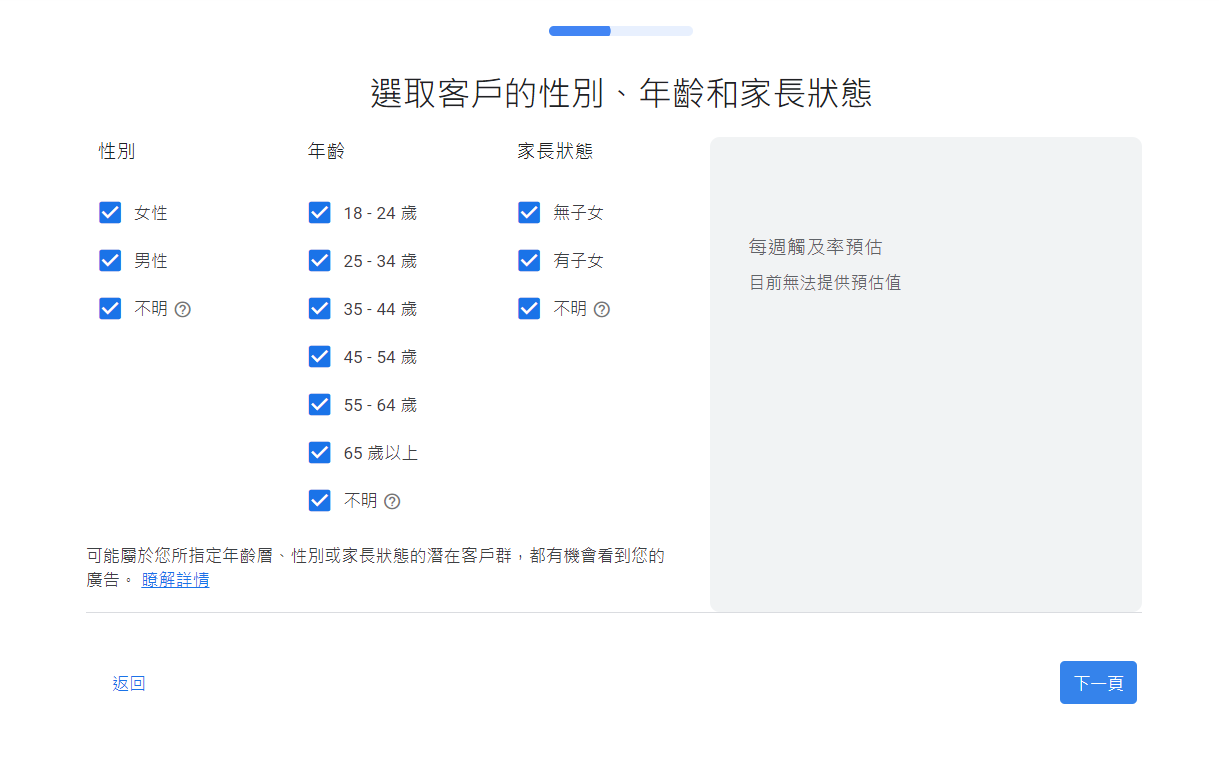Deselect the 55 - 64 歲 age range
The image size is (1219, 764).
[320, 405]
